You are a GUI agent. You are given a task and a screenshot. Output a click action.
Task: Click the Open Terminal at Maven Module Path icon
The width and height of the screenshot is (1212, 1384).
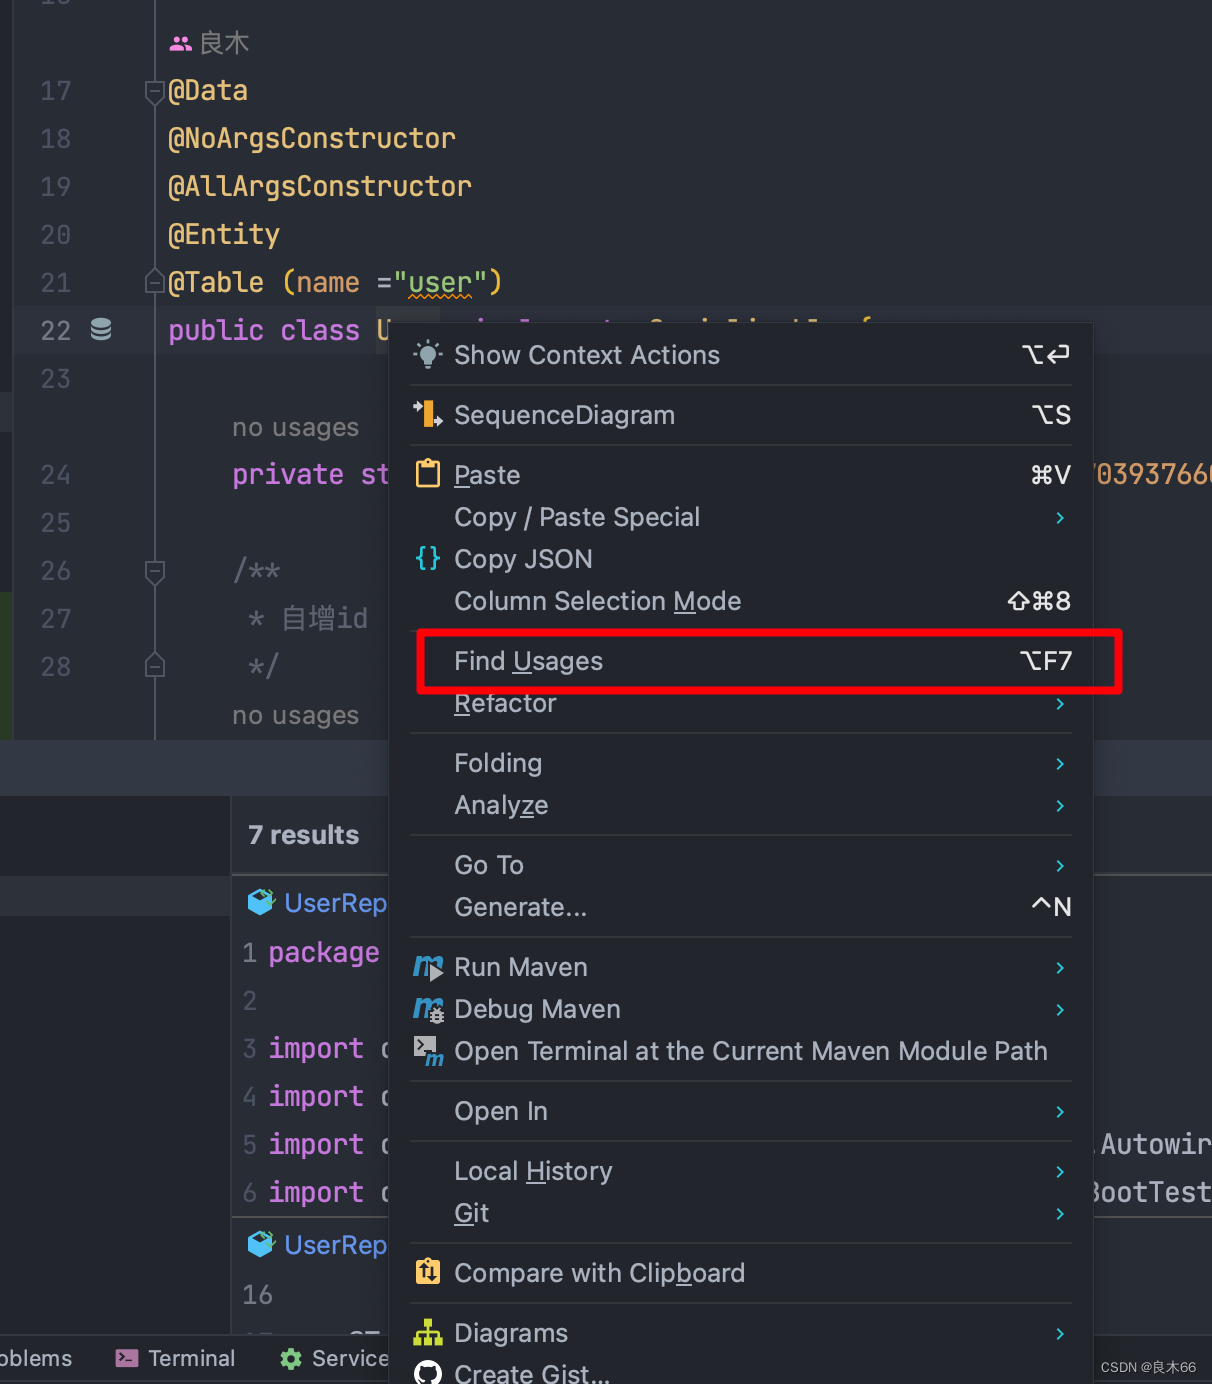click(428, 1051)
